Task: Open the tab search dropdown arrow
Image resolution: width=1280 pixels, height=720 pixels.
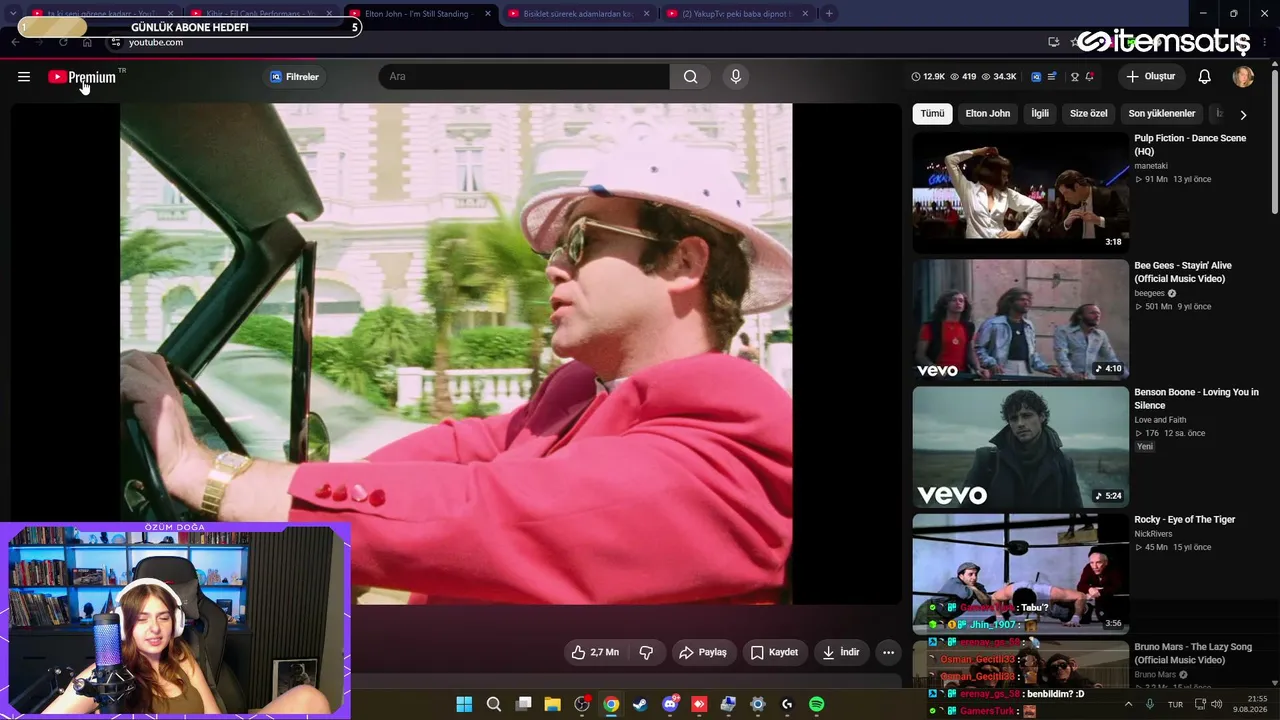Action: click(x=13, y=14)
